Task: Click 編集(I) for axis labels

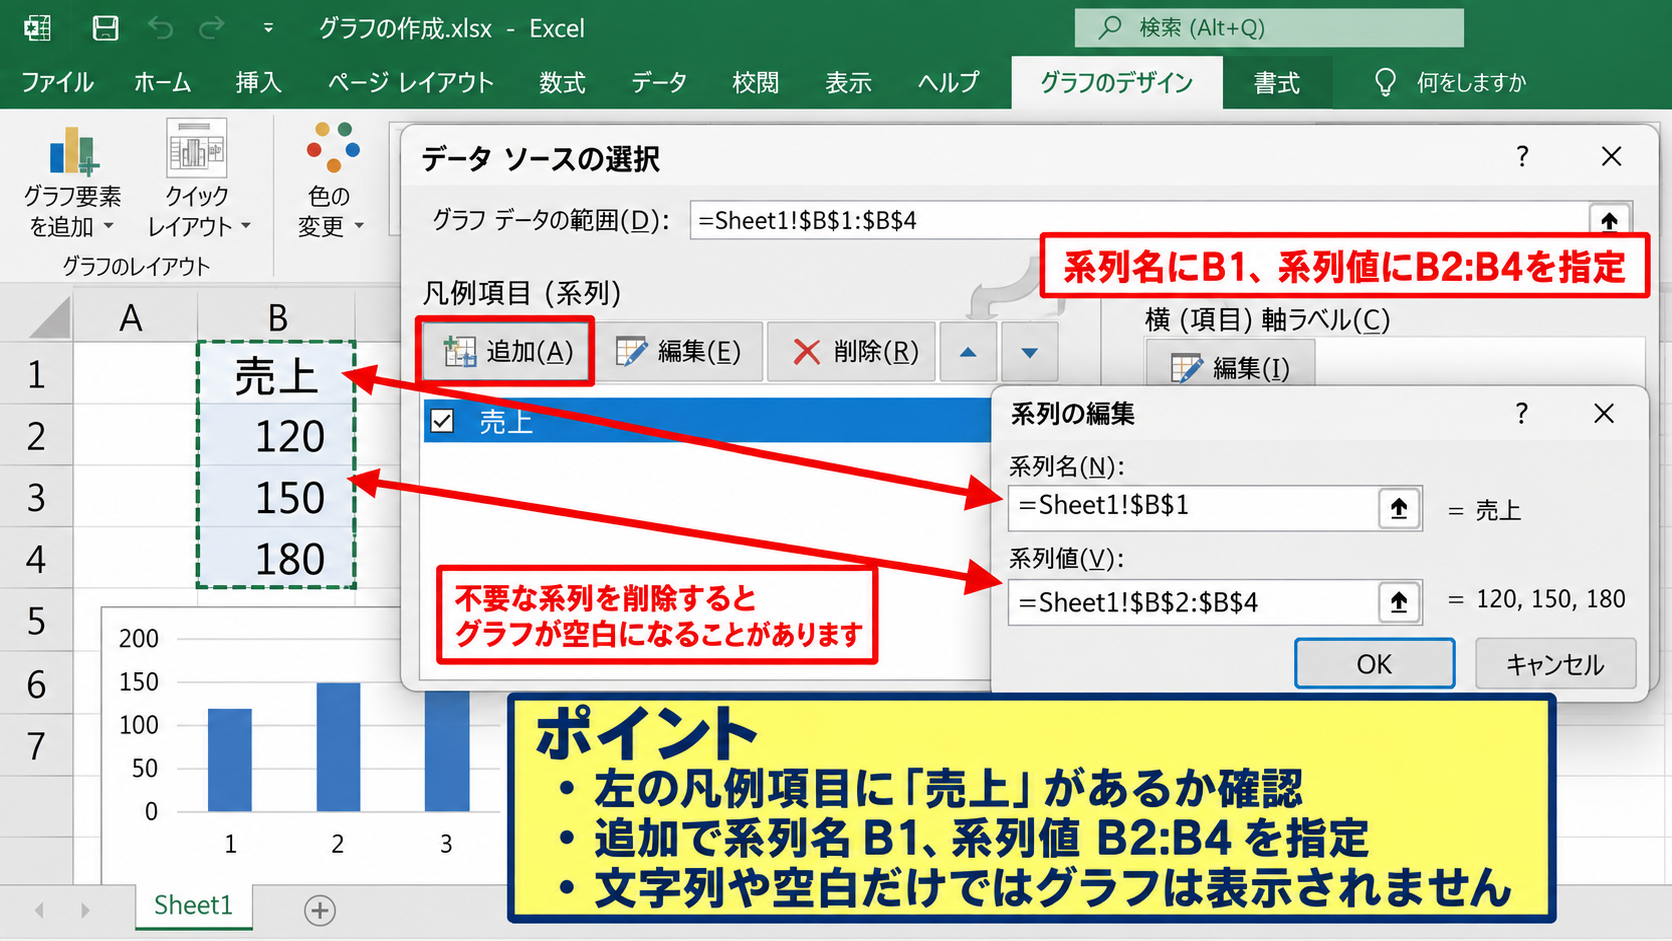Action: click(x=1231, y=368)
